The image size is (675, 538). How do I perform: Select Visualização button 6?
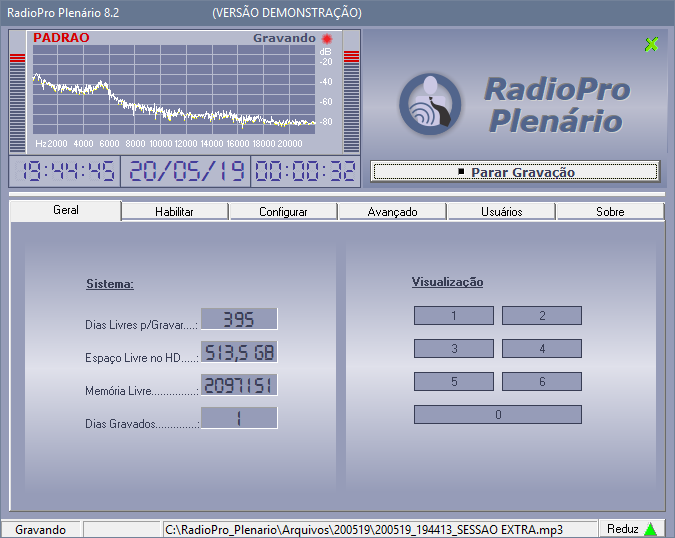[x=542, y=382]
